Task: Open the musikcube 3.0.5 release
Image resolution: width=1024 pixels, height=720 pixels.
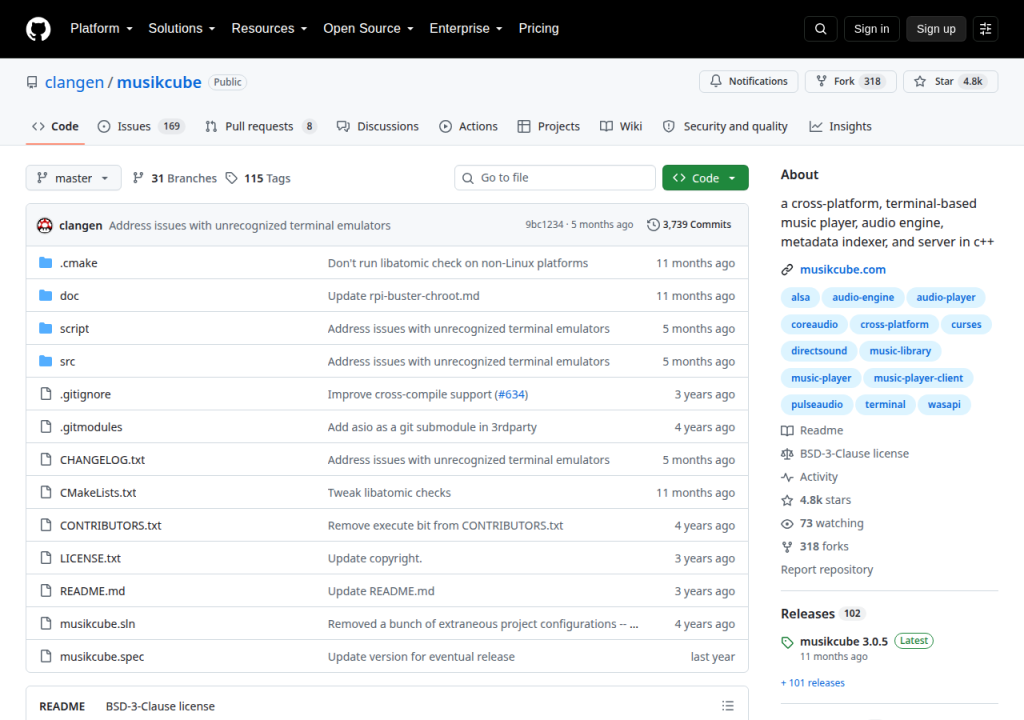Action: [843, 642]
